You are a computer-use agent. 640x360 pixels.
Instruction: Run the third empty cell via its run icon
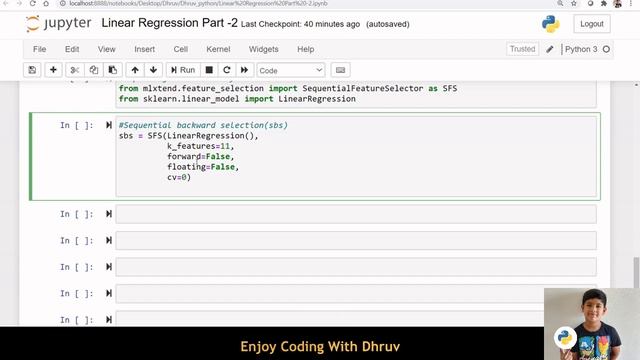click(x=109, y=267)
